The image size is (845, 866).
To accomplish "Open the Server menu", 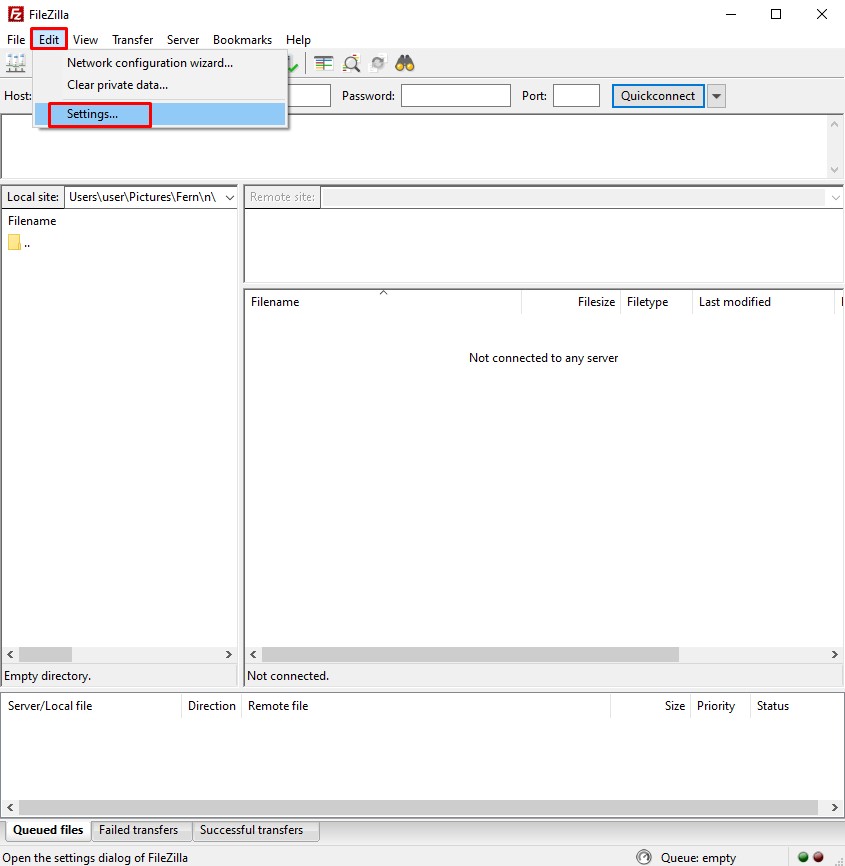I will pos(183,40).
